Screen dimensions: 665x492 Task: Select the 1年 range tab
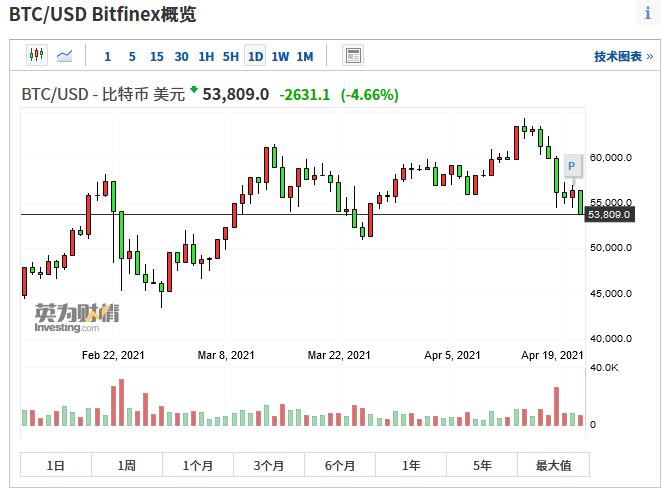tap(411, 465)
